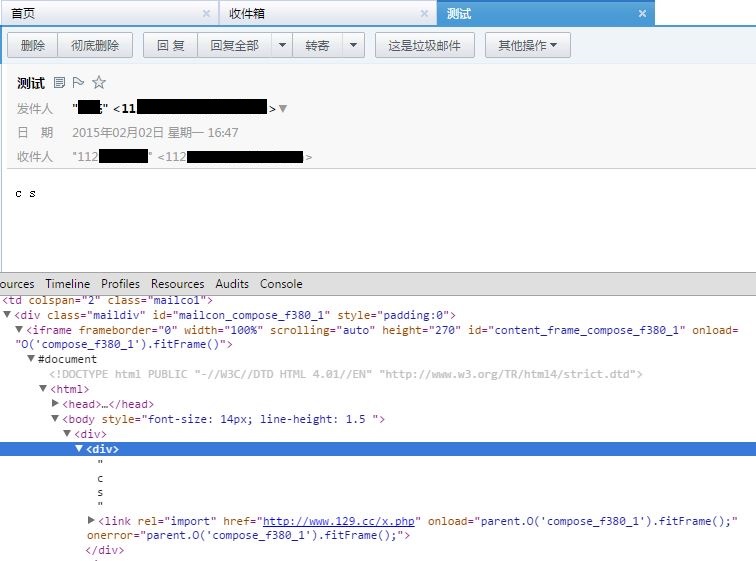Close the 收件箱 tab
The width and height of the screenshot is (756, 561).
(x=424, y=13)
